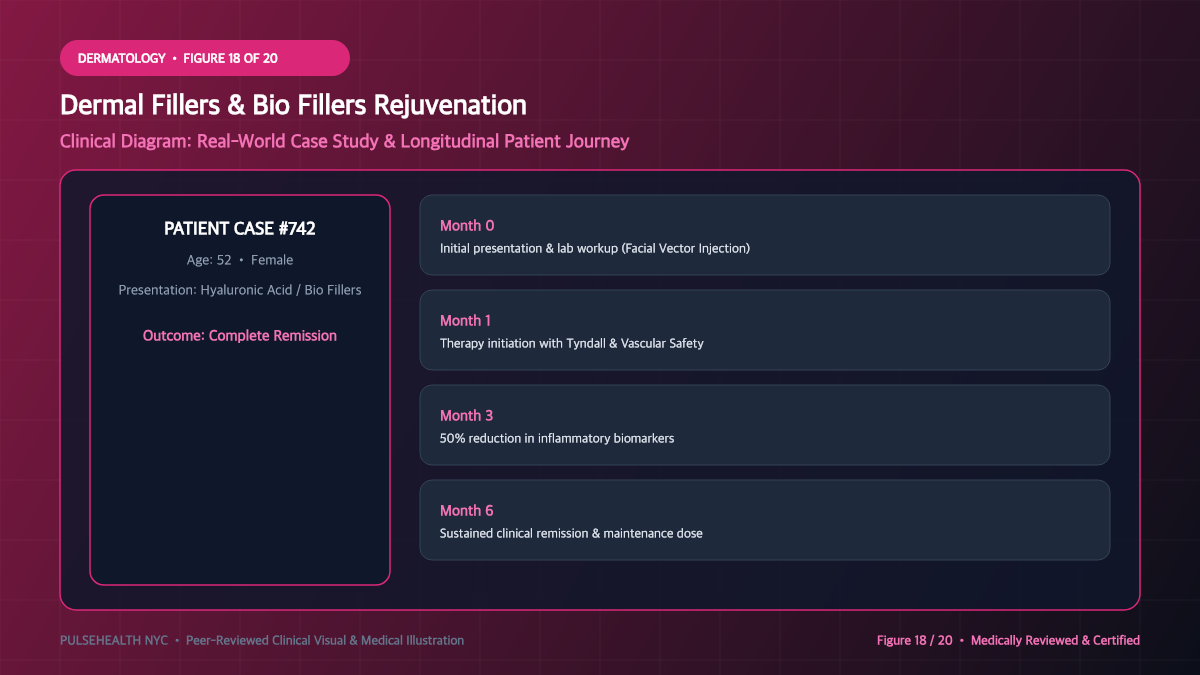Viewport: 1200px width, 675px height.
Task: Click the Dermatology Figure 18 of 20 badge
Action: click(x=205, y=58)
